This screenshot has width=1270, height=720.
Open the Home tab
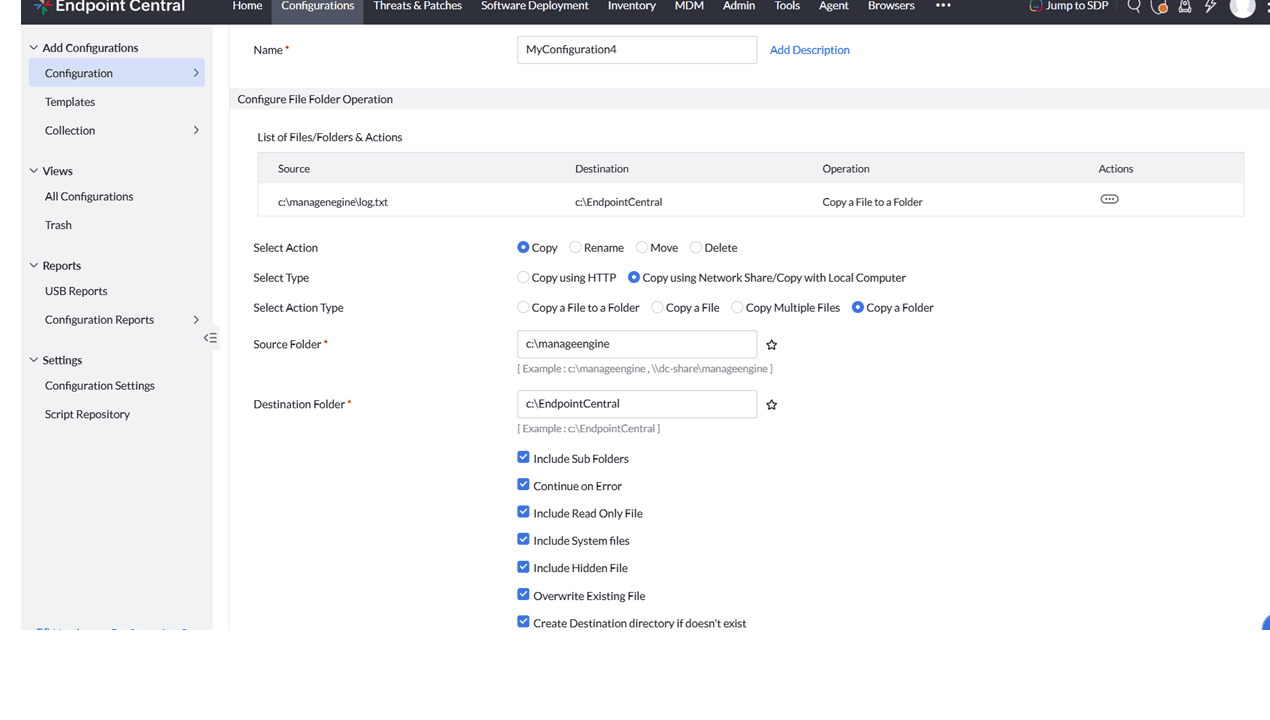click(x=247, y=6)
